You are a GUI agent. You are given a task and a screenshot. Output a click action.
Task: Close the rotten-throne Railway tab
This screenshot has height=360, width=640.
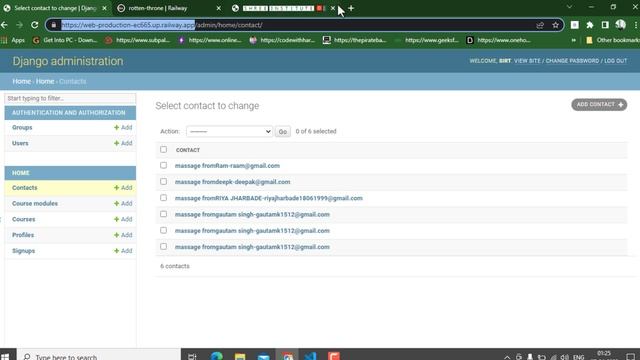point(219,8)
